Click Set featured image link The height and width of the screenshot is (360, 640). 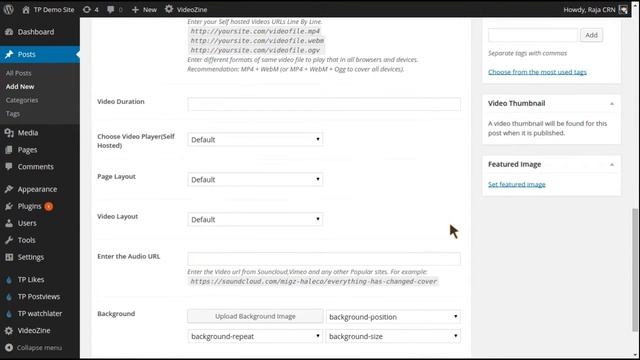[517, 184]
